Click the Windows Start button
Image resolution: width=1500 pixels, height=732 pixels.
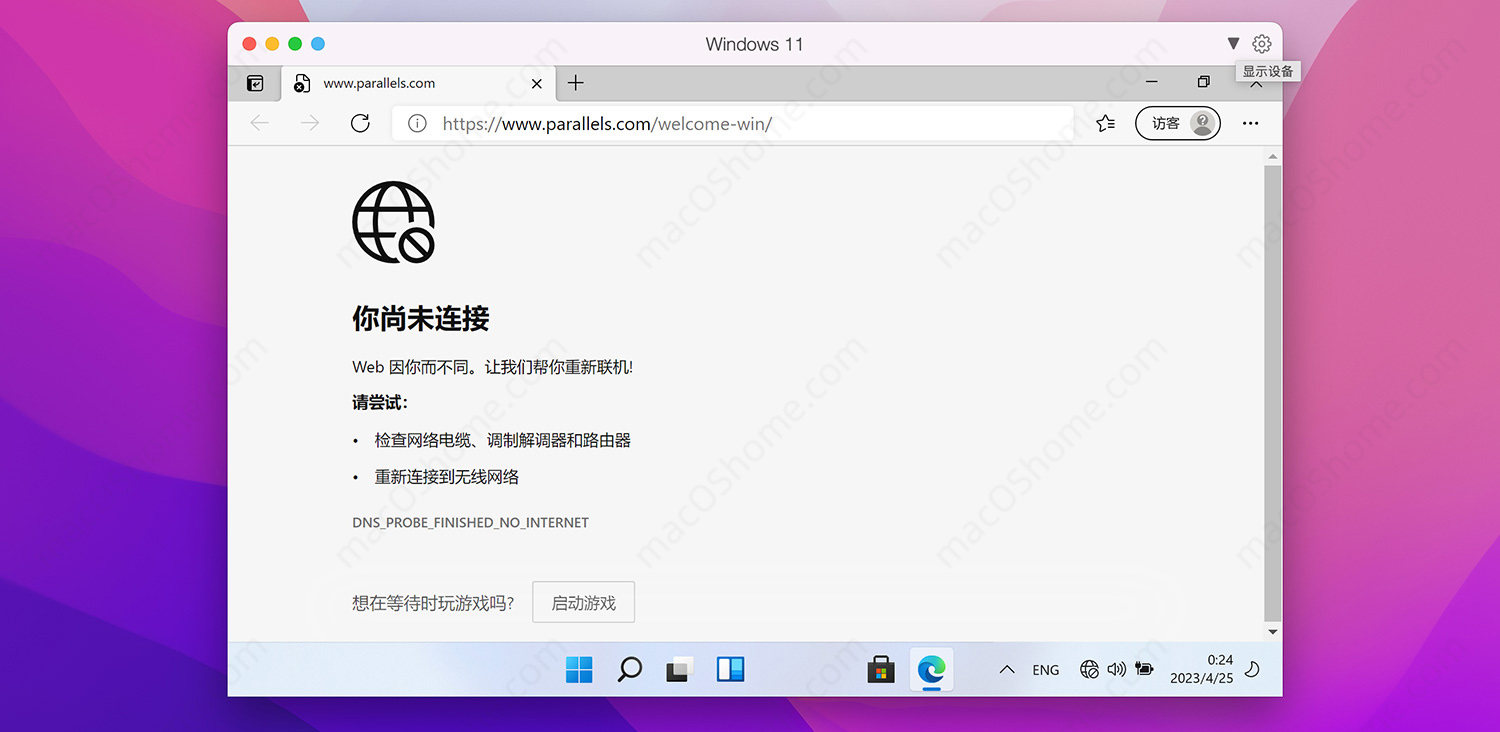[579, 669]
